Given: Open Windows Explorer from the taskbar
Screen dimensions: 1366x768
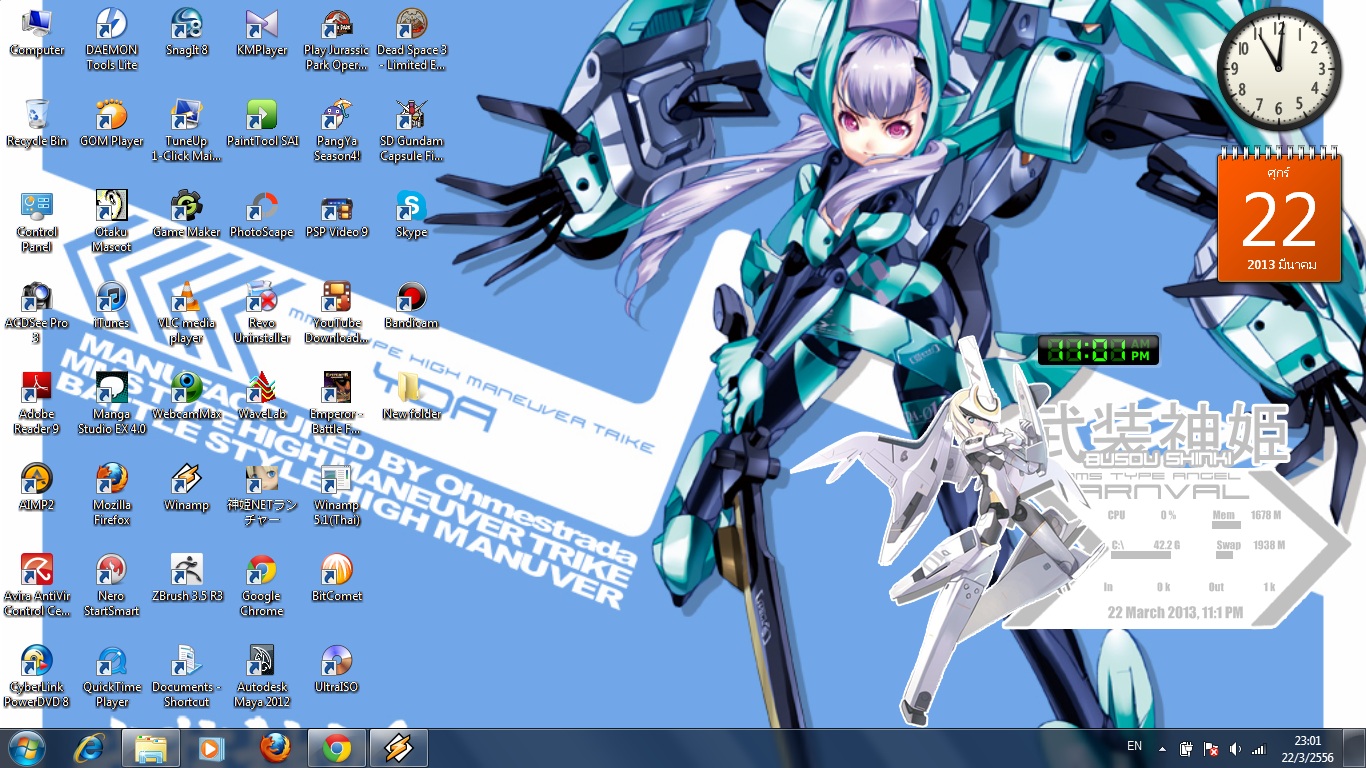Looking at the screenshot, I should [151, 748].
